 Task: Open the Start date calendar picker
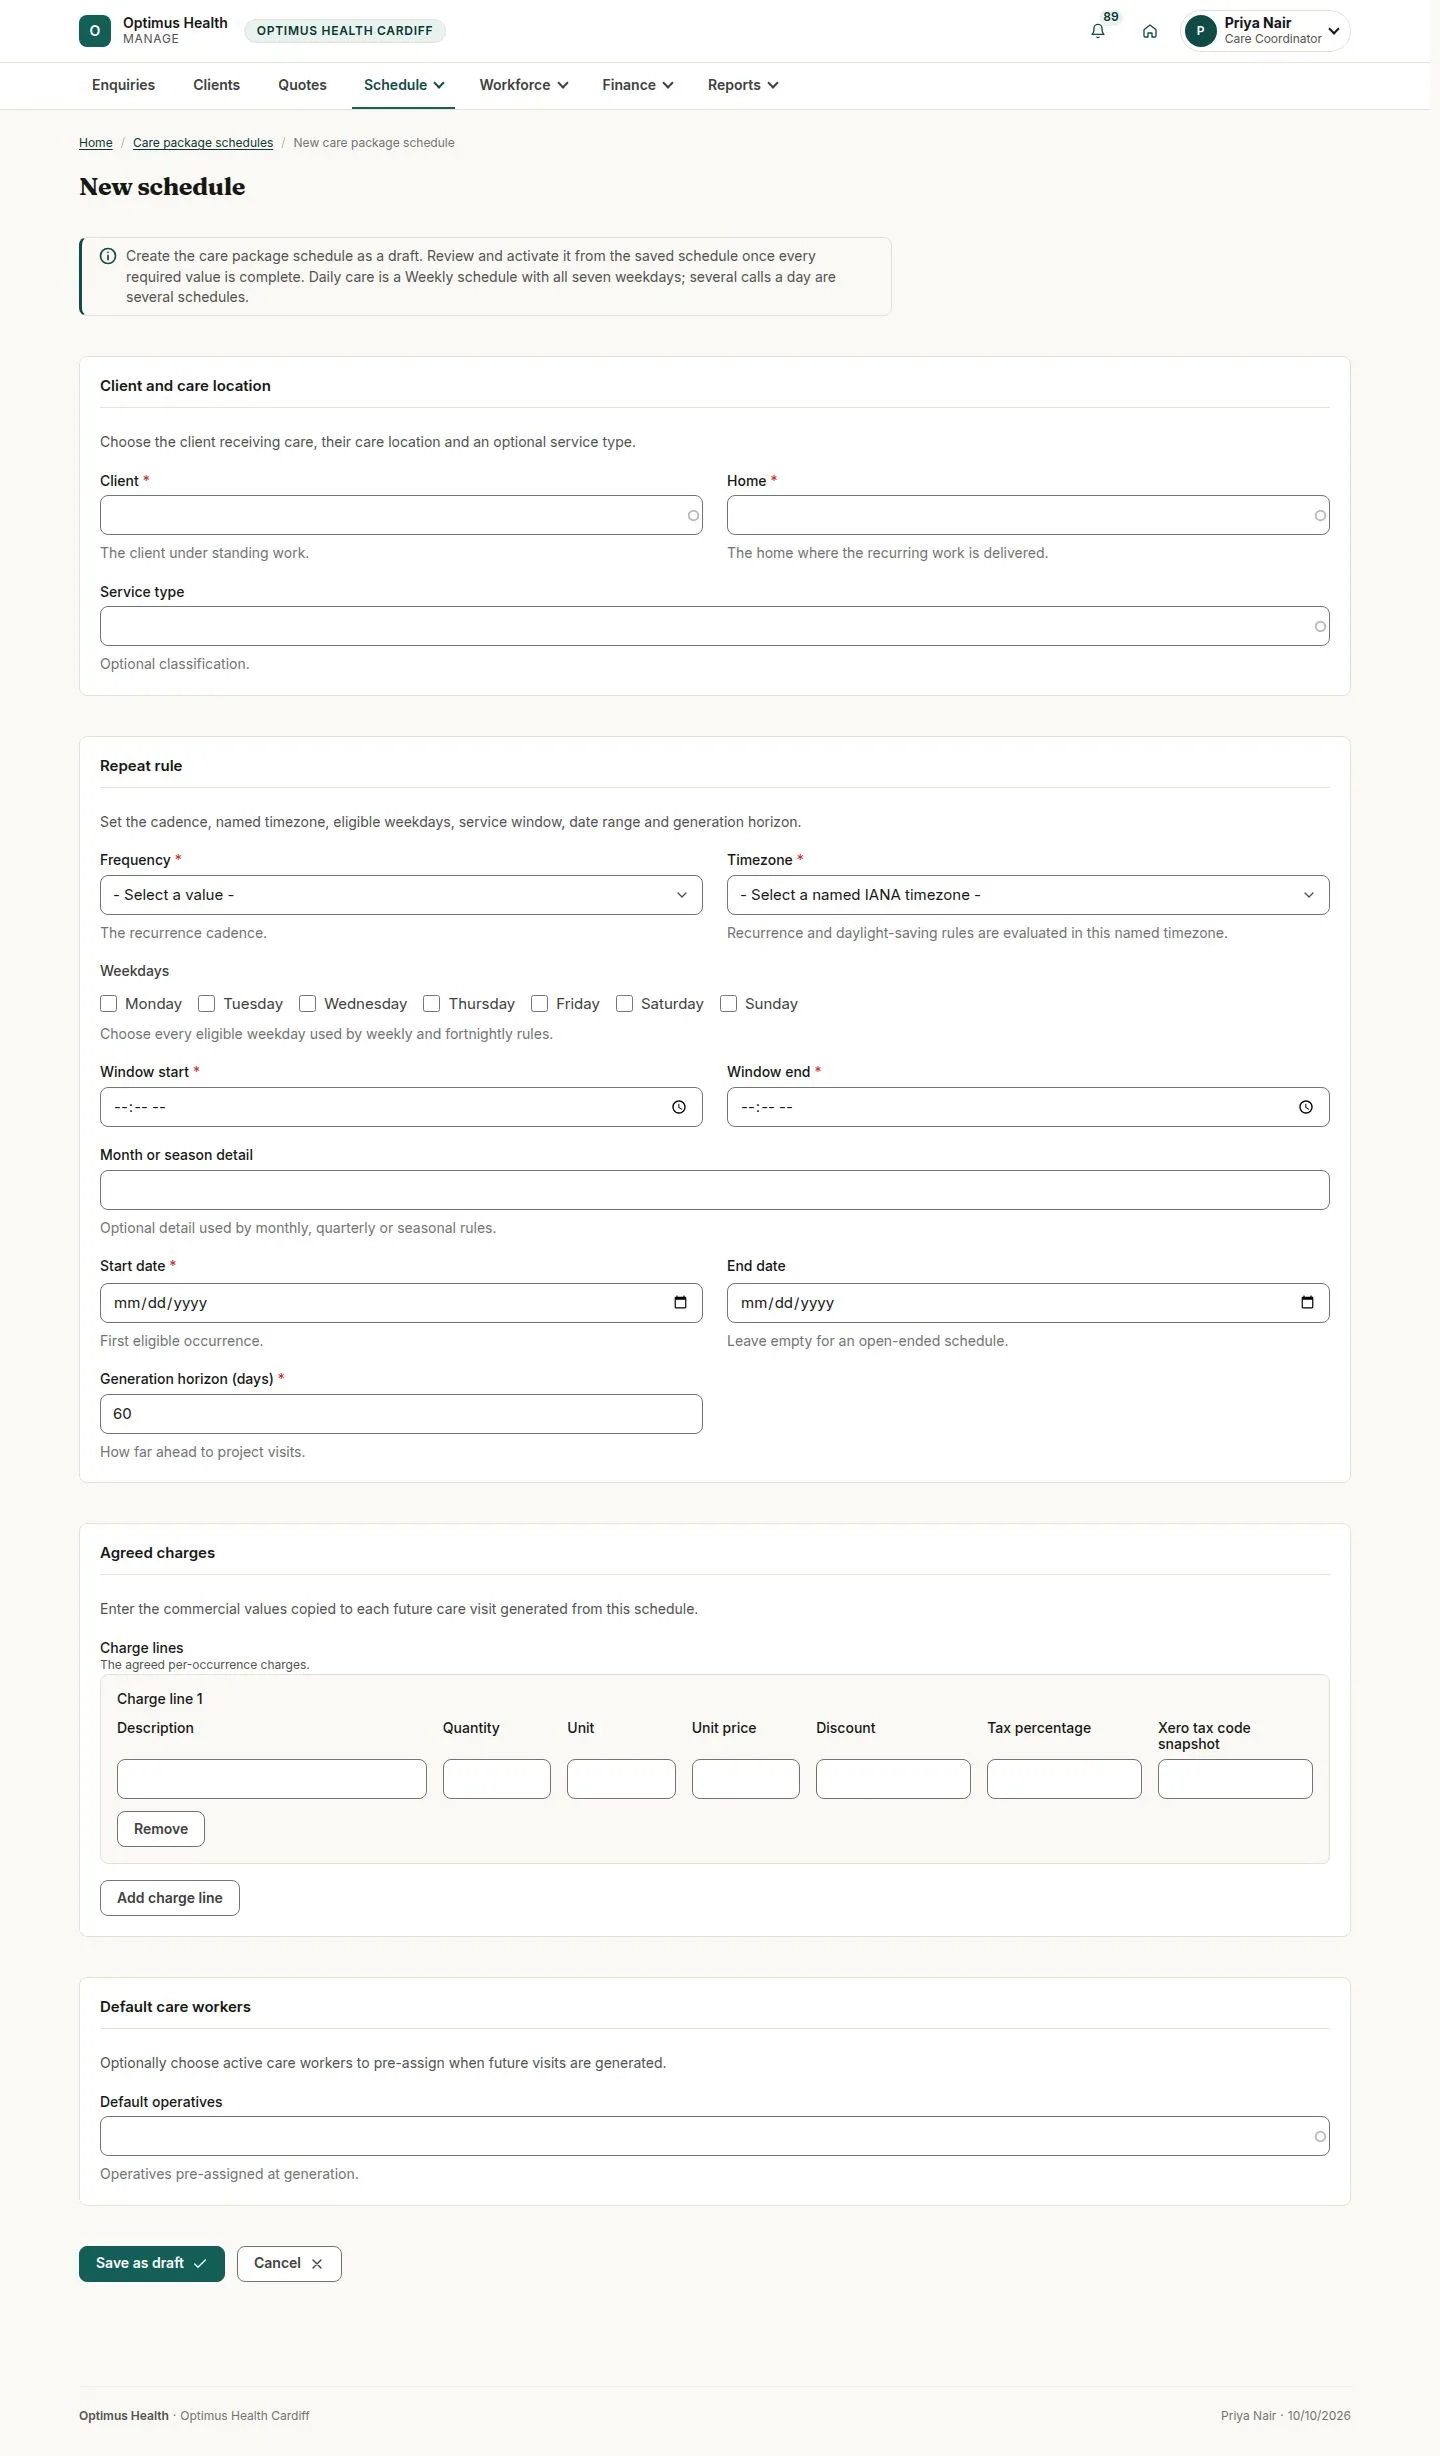pos(680,1302)
